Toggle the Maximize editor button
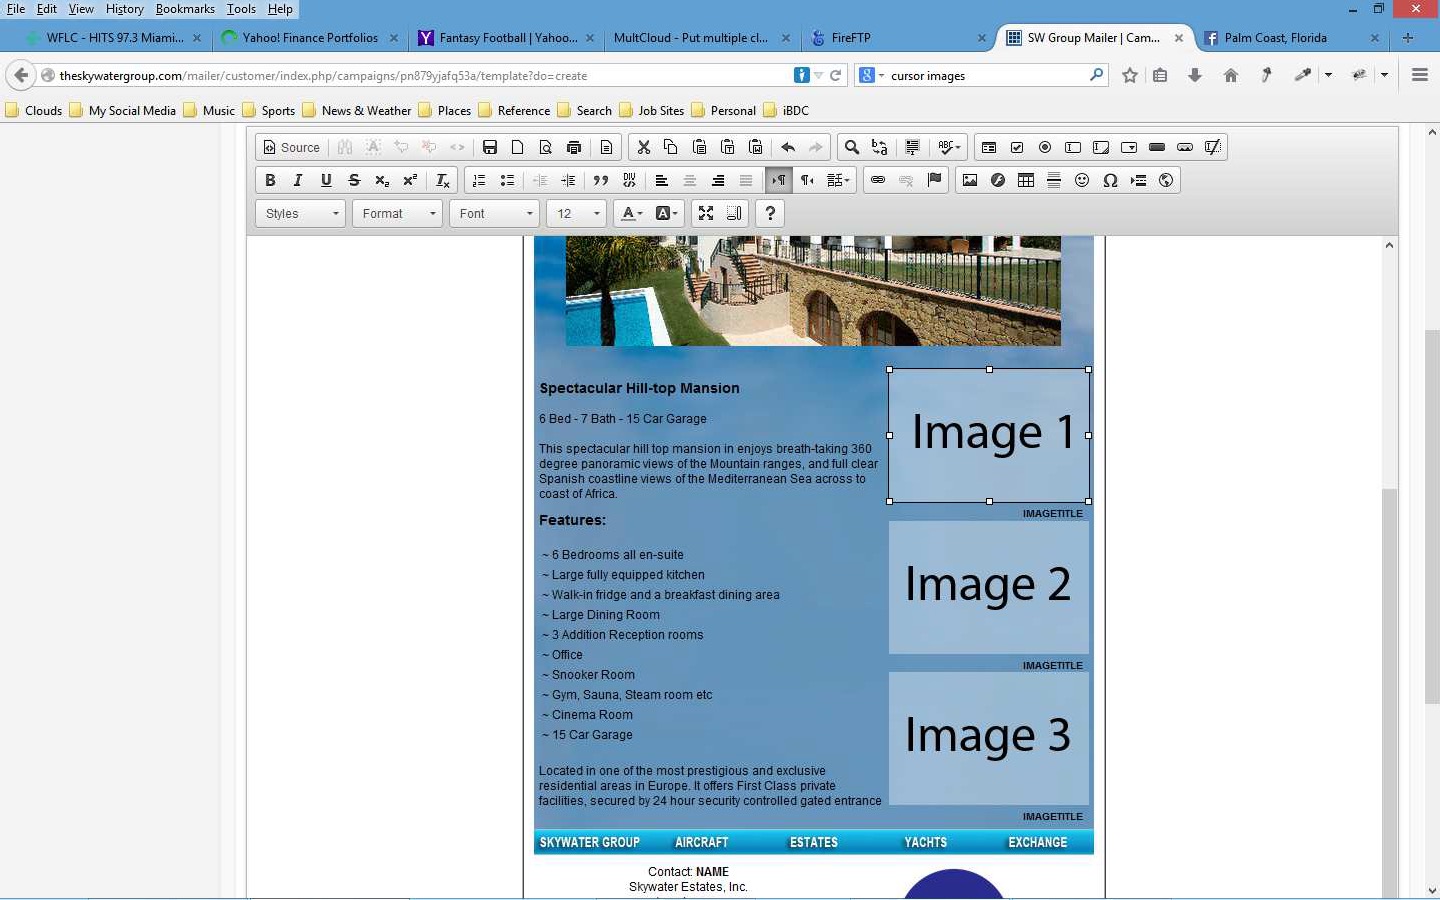 click(706, 213)
